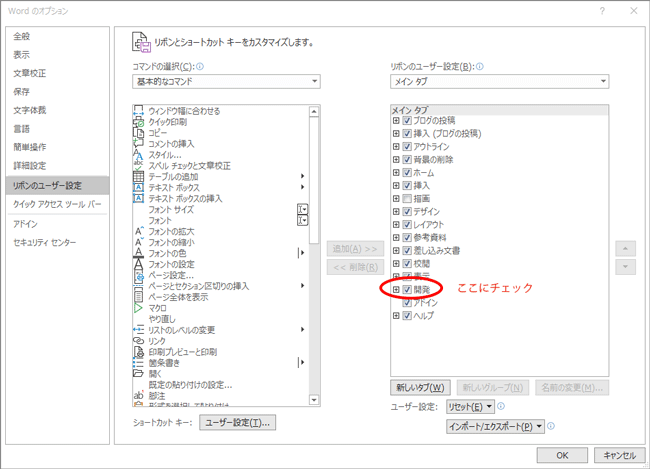Click the Styles command icon
Image resolution: width=650 pixels, height=469 pixels.
pyautogui.click(x=138, y=155)
